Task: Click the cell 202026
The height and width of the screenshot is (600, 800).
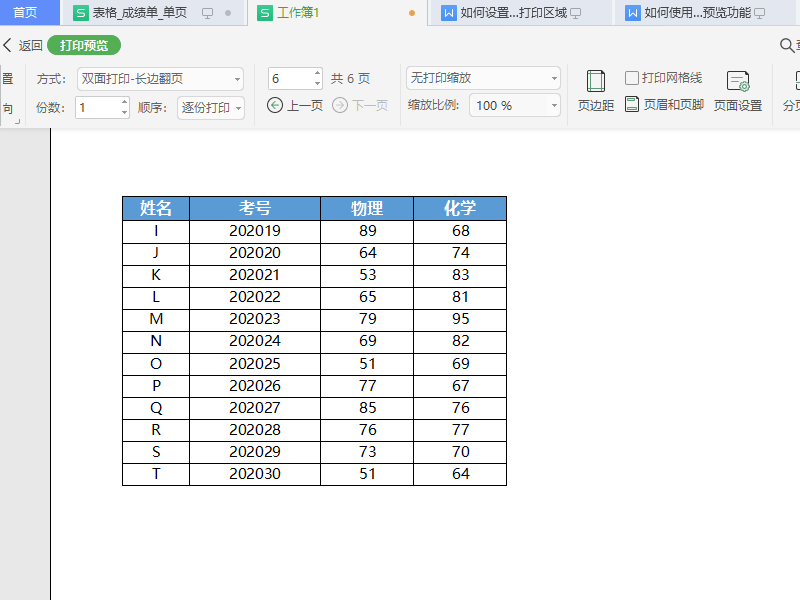Action: coord(255,386)
